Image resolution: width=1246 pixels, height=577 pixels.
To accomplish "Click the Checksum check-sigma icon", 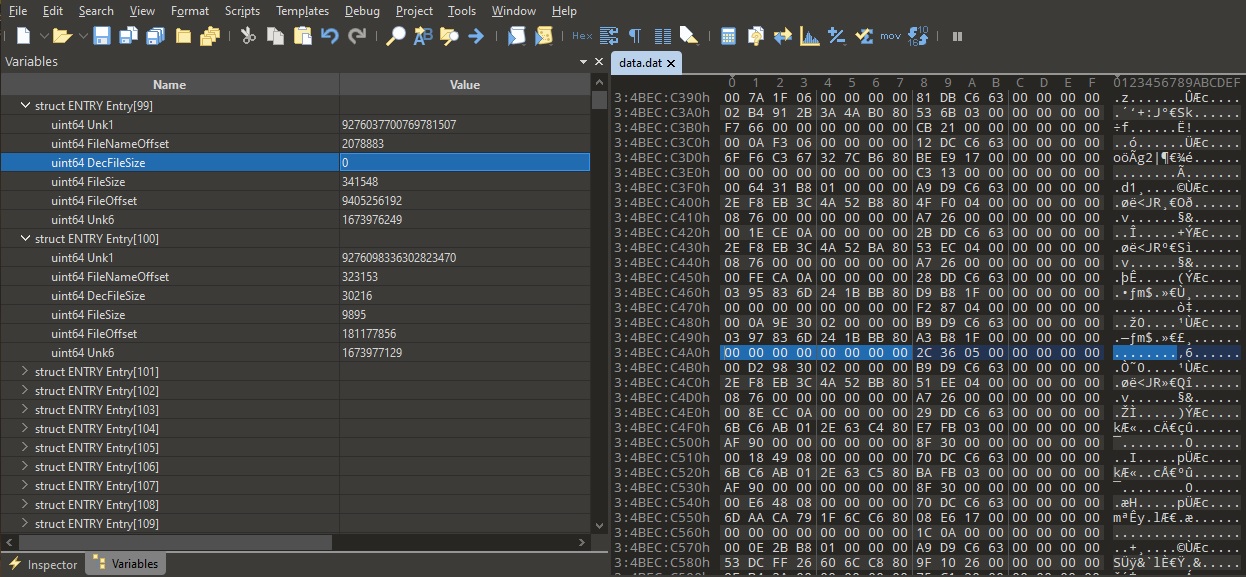I will tap(863, 36).
